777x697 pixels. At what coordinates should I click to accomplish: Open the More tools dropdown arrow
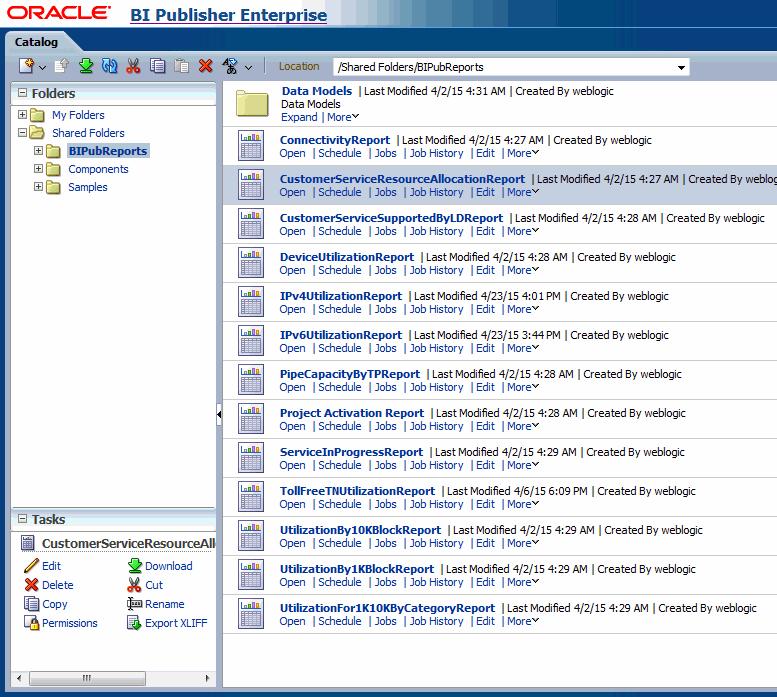click(248, 67)
